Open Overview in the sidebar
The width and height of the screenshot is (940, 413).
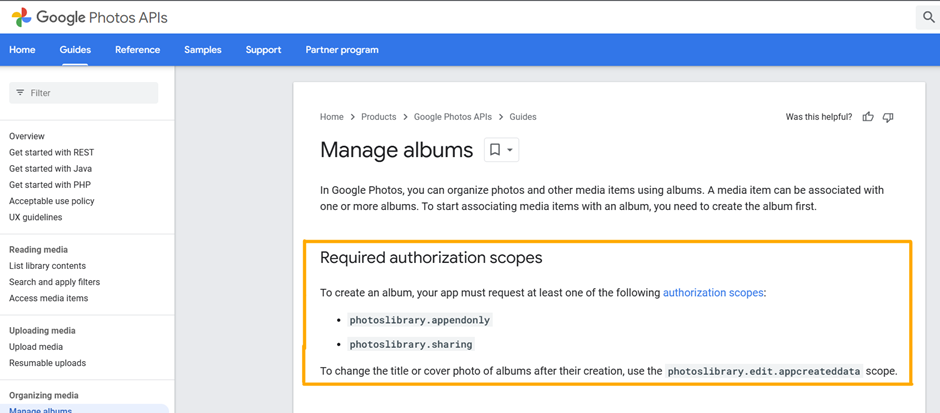27,136
